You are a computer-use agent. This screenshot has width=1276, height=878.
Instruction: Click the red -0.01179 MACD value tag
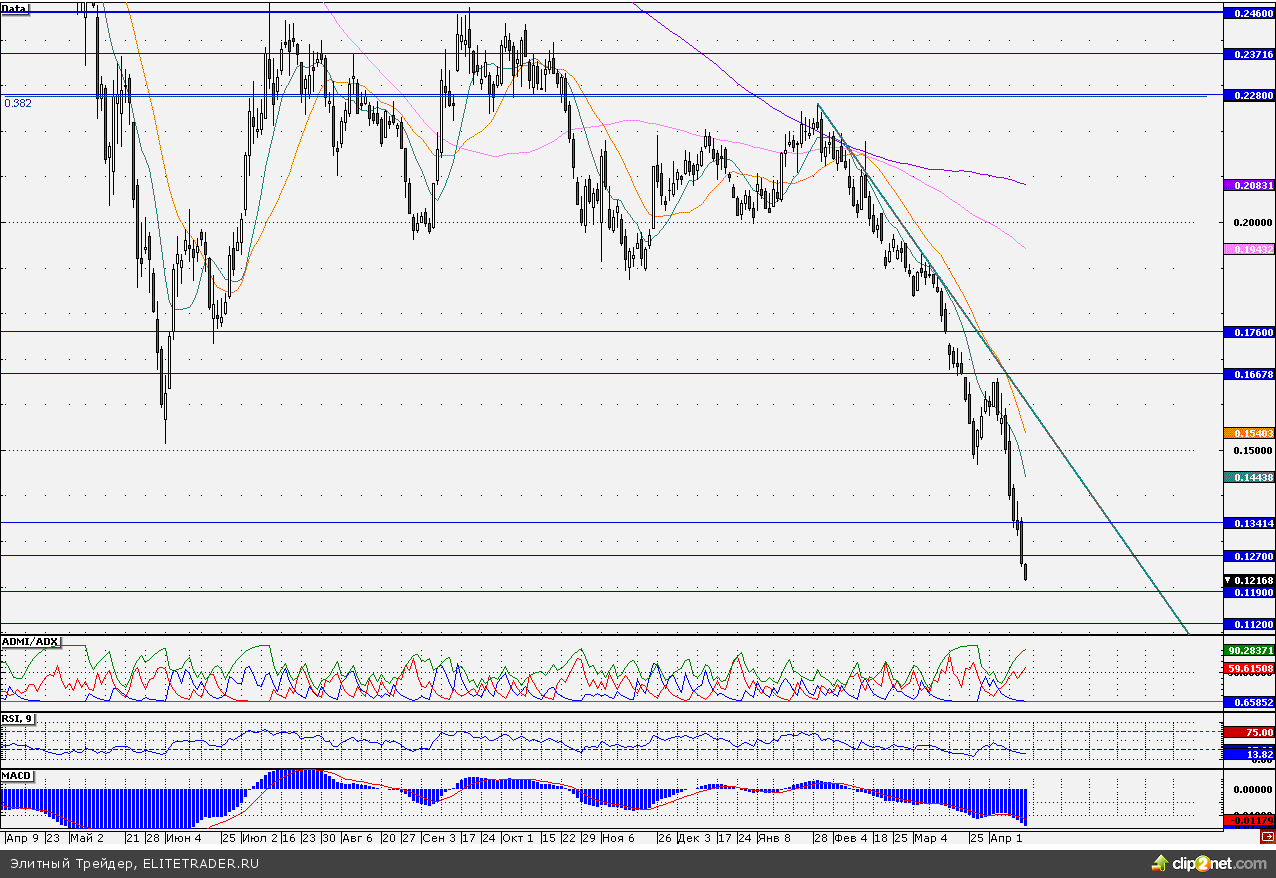click(x=1249, y=820)
